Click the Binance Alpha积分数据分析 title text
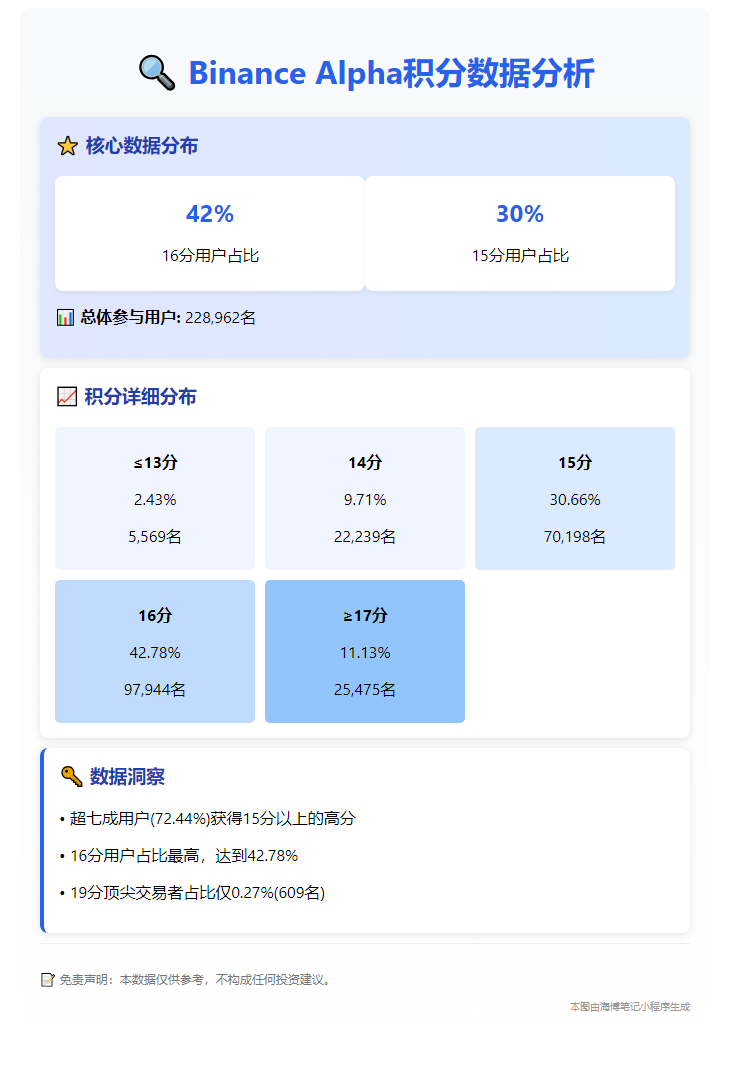Viewport: 730px width, 1074px height. (x=391, y=73)
